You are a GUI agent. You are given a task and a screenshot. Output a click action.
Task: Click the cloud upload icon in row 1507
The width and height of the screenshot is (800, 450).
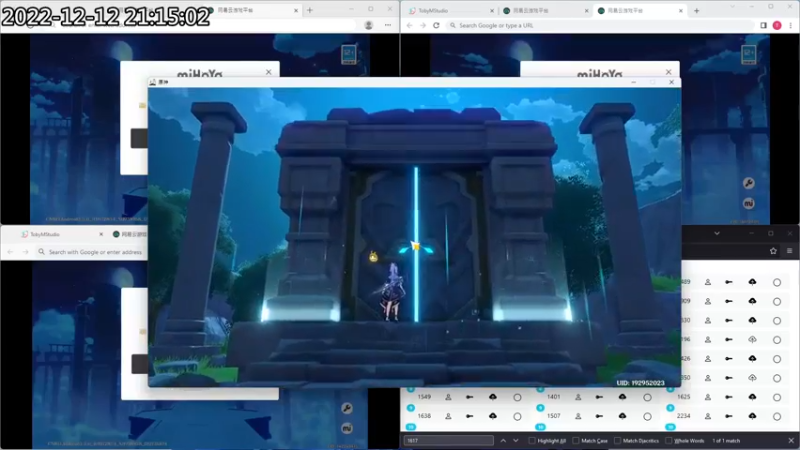point(622,416)
